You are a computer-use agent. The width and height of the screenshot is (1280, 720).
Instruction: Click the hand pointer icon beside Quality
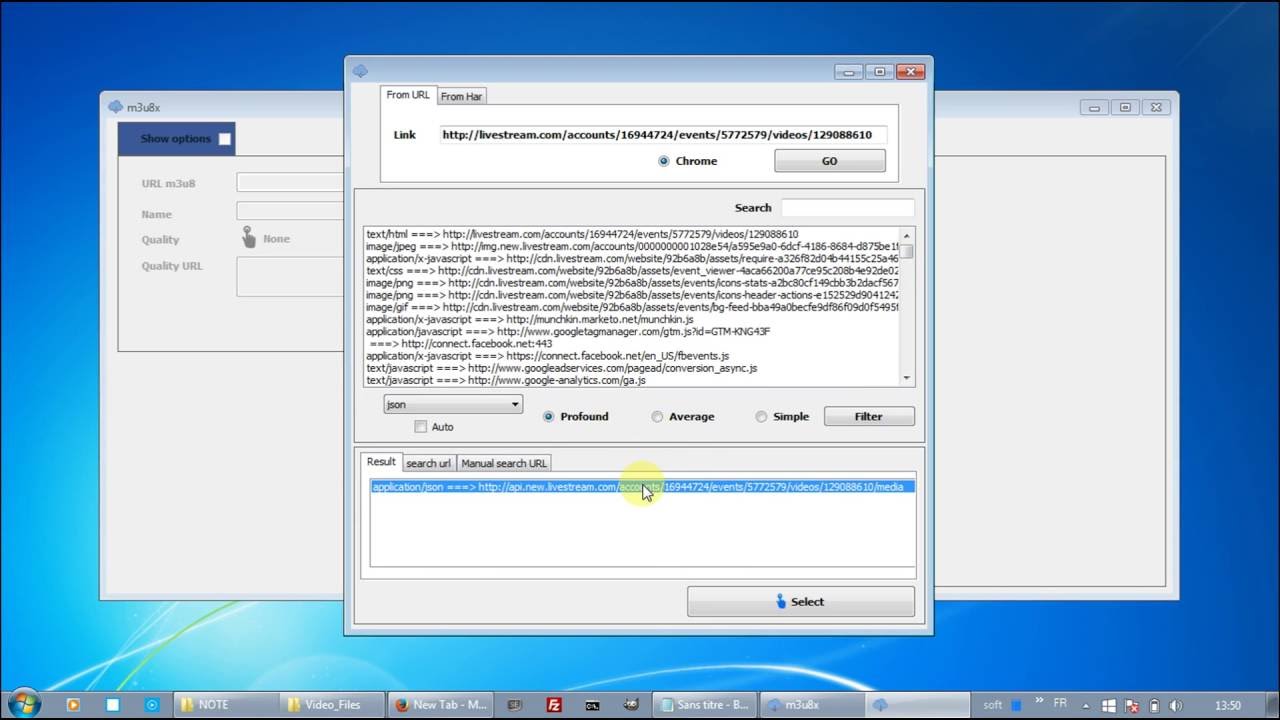[249, 237]
